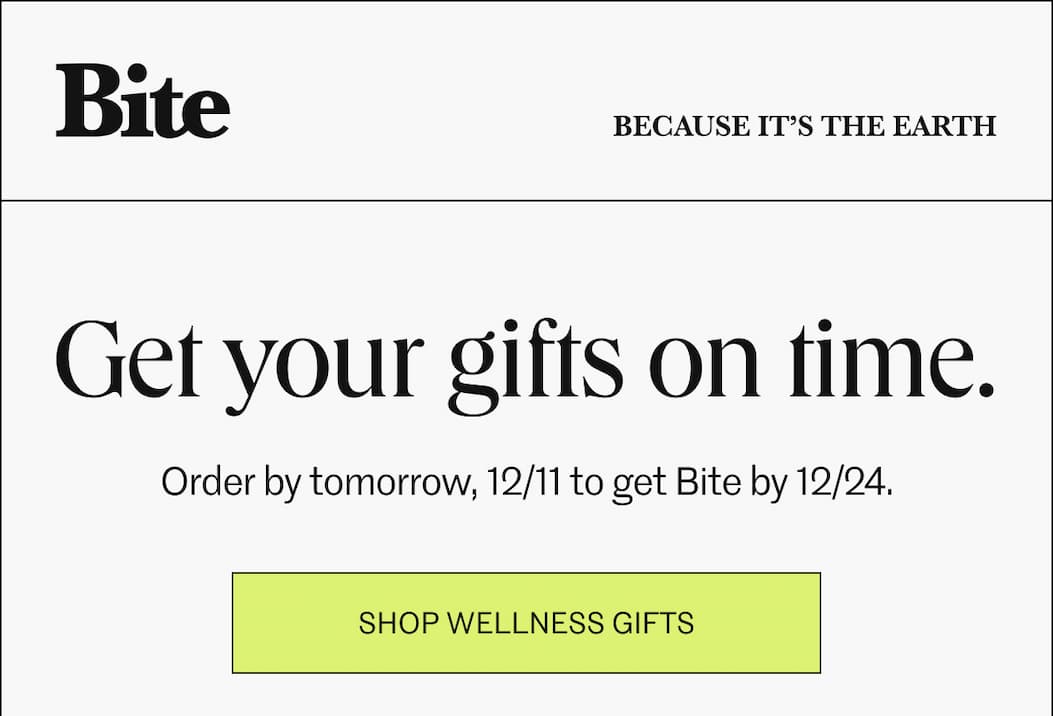1053x716 pixels.
Task: Select the "BECAUSE IT'S THE EARTH" tagline
Action: [x=803, y=126]
